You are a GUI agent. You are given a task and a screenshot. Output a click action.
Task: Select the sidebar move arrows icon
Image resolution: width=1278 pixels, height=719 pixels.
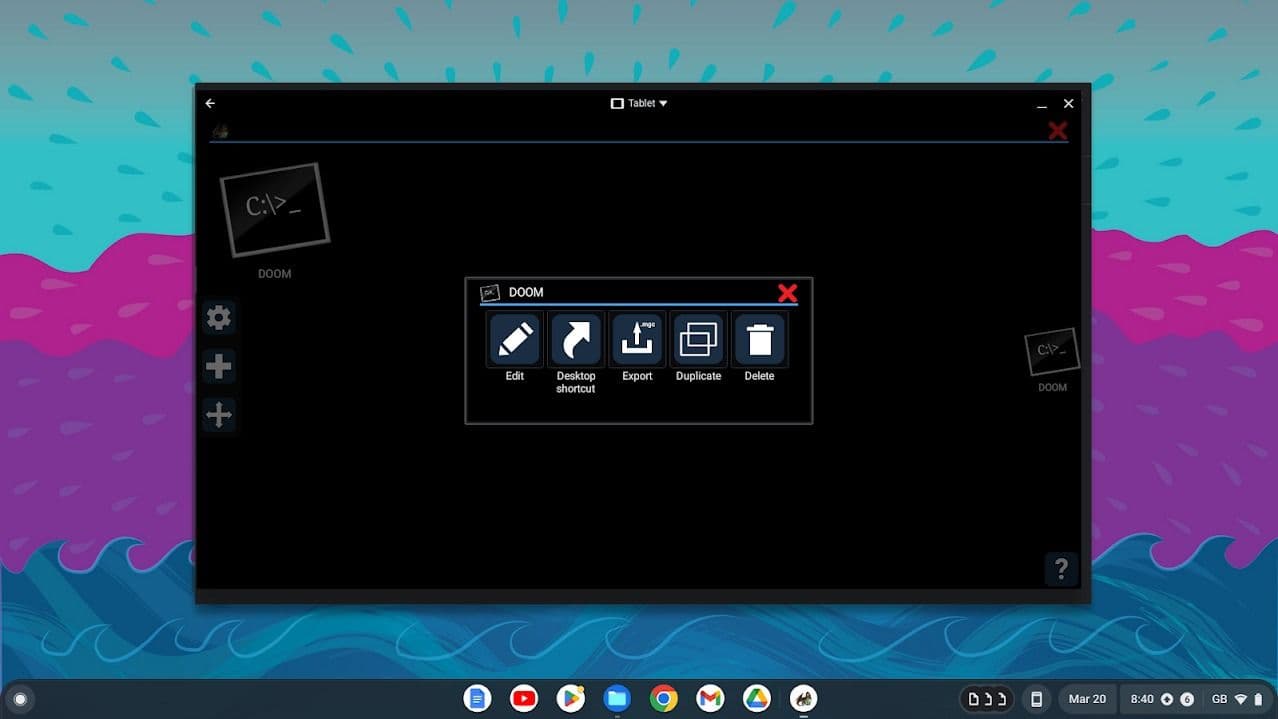219,415
